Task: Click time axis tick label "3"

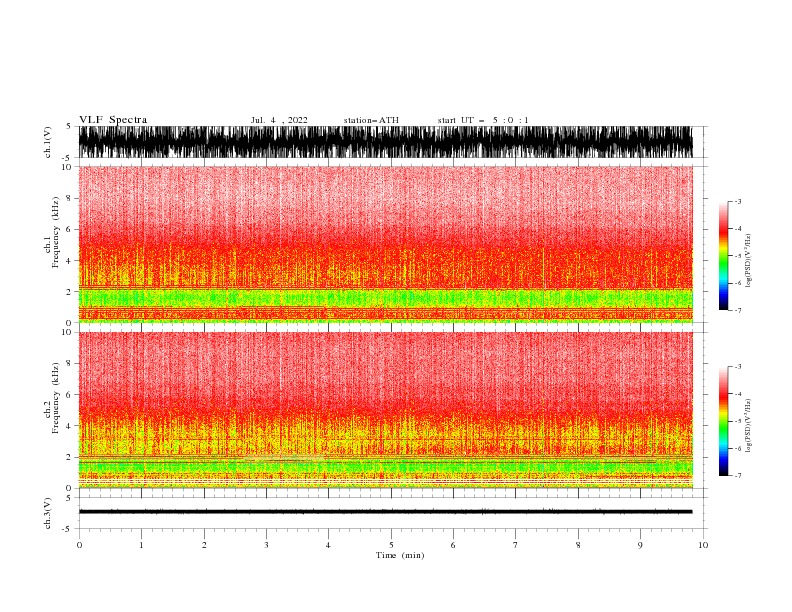Action: click(266, 545)
